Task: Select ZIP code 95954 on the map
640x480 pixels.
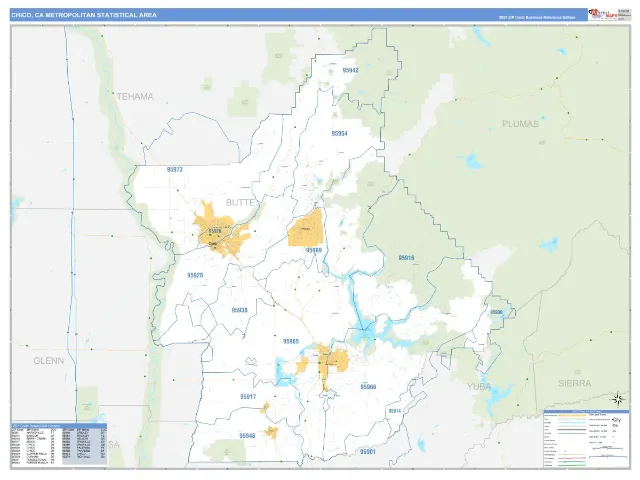Action: point(340,133)
